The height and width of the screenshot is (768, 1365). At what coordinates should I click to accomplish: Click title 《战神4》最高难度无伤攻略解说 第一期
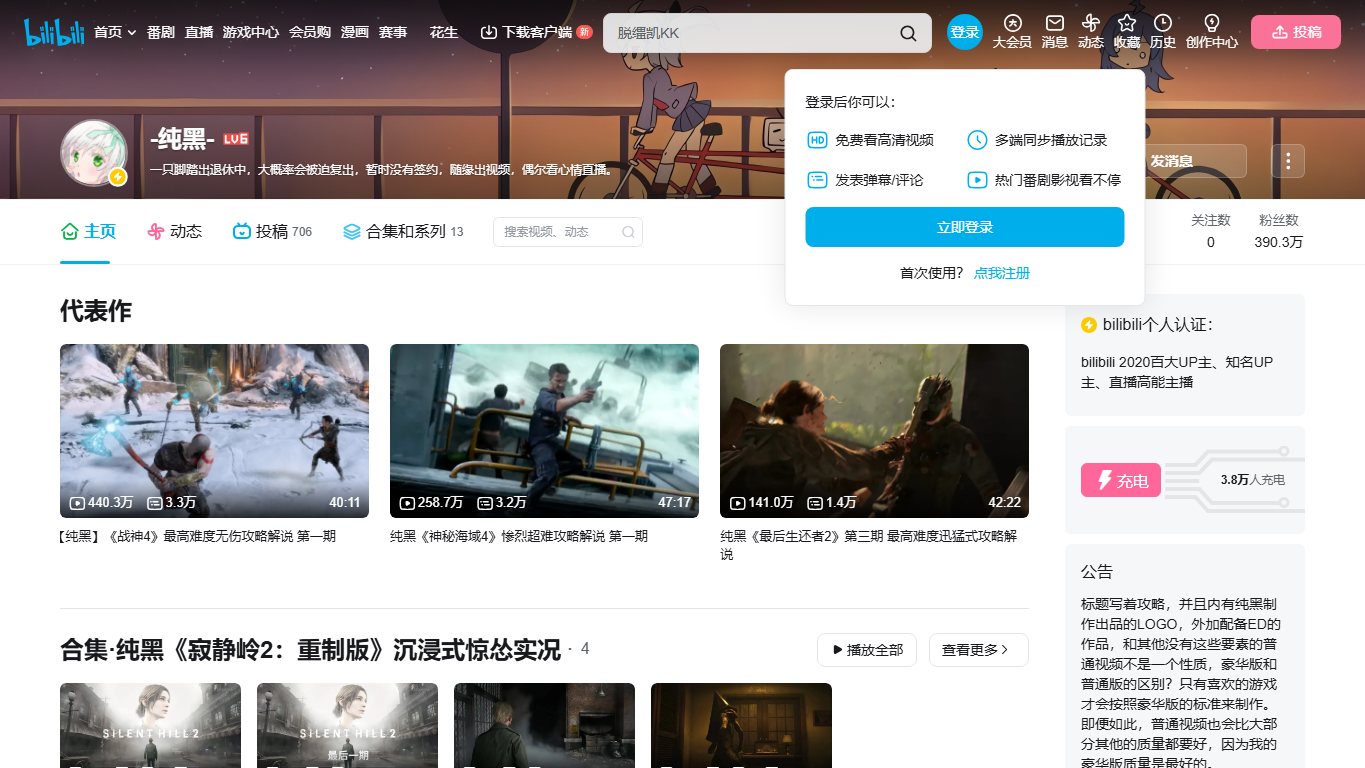click(x=198, y=536)
